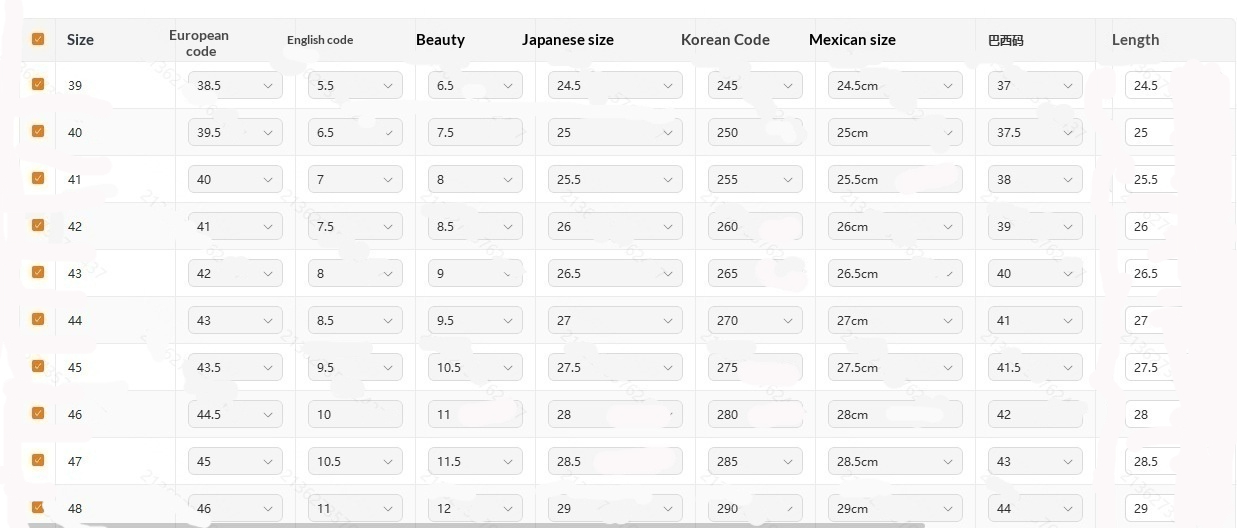The image size is (1237, 528).
Task: Click the chevron arrow of Mexican size 24.5cm dropdown
Action: coord(948,86)
